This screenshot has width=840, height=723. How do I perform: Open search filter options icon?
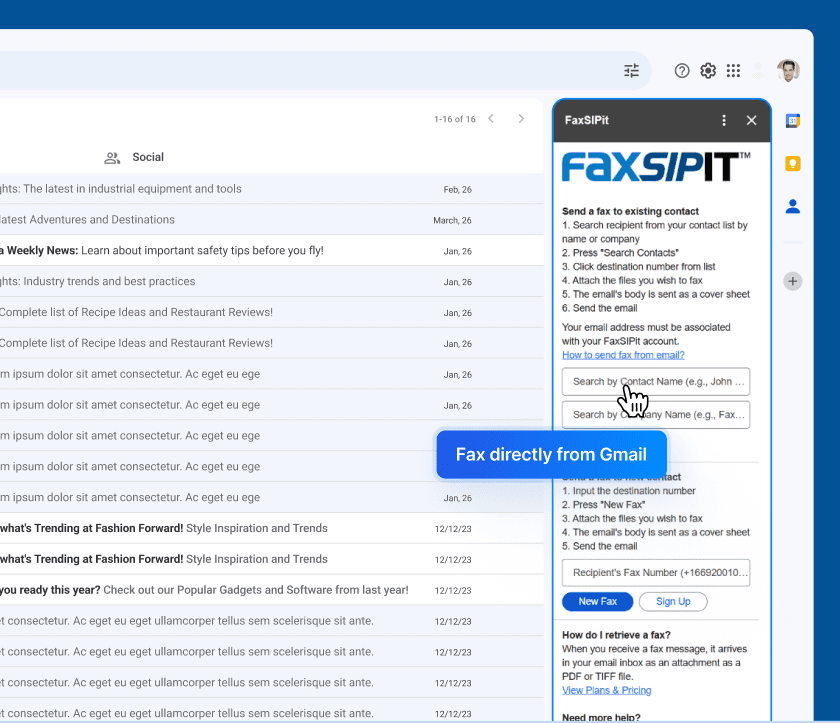(x=632, y=70)
